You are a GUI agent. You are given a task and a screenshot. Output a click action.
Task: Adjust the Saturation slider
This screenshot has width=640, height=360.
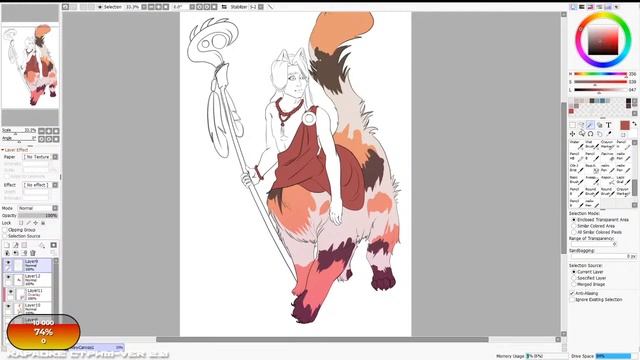tap(600, 82)
